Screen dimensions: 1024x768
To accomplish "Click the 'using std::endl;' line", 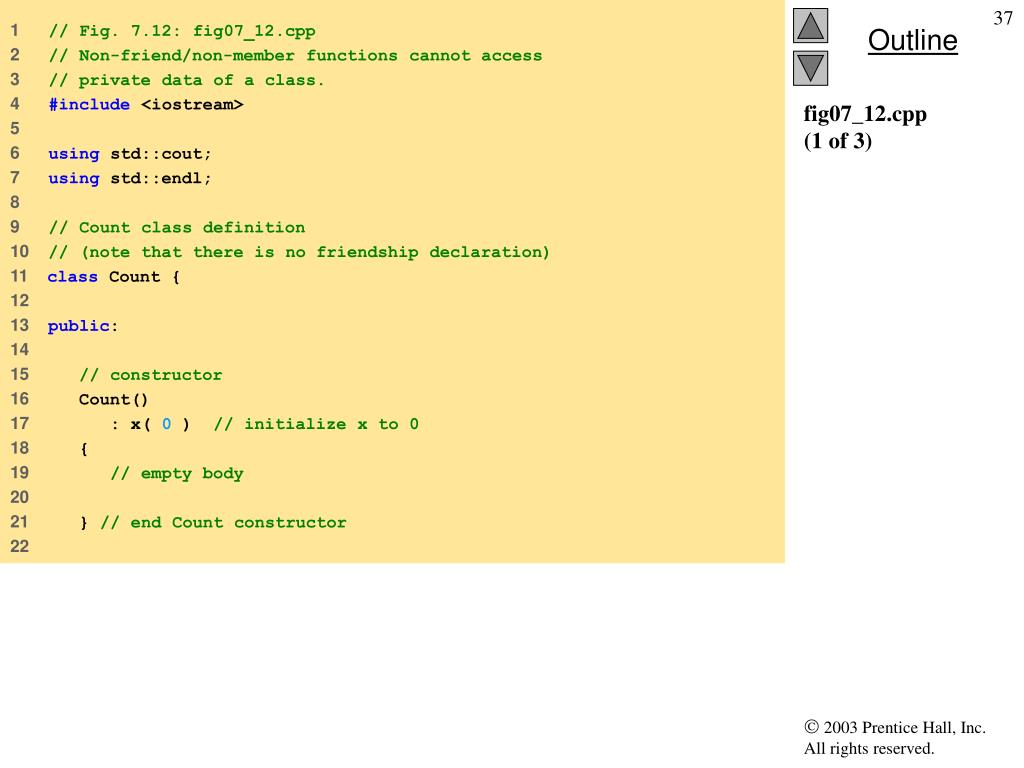I will (129, 178).
